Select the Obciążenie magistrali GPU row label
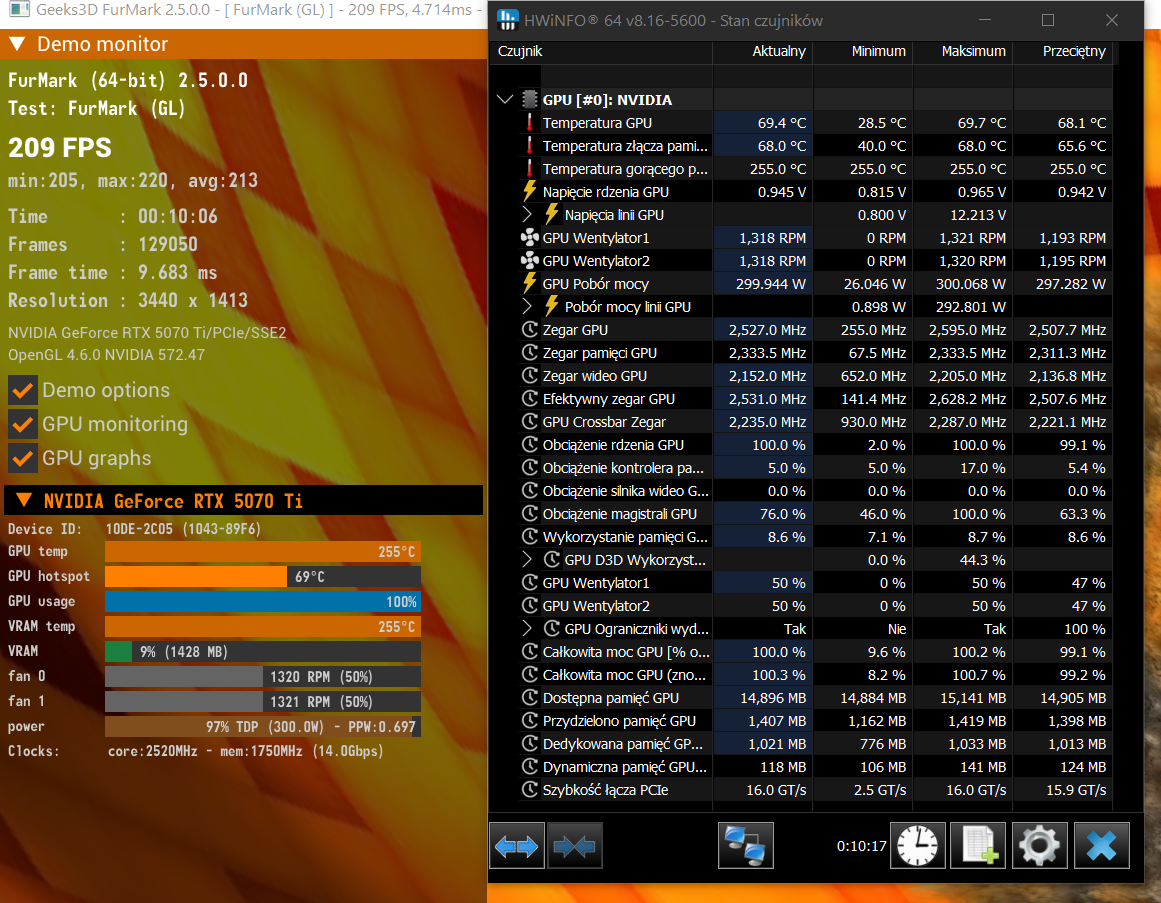This screenshot has height=903, width=1161. pyautogui.click(x=620, y=514)
